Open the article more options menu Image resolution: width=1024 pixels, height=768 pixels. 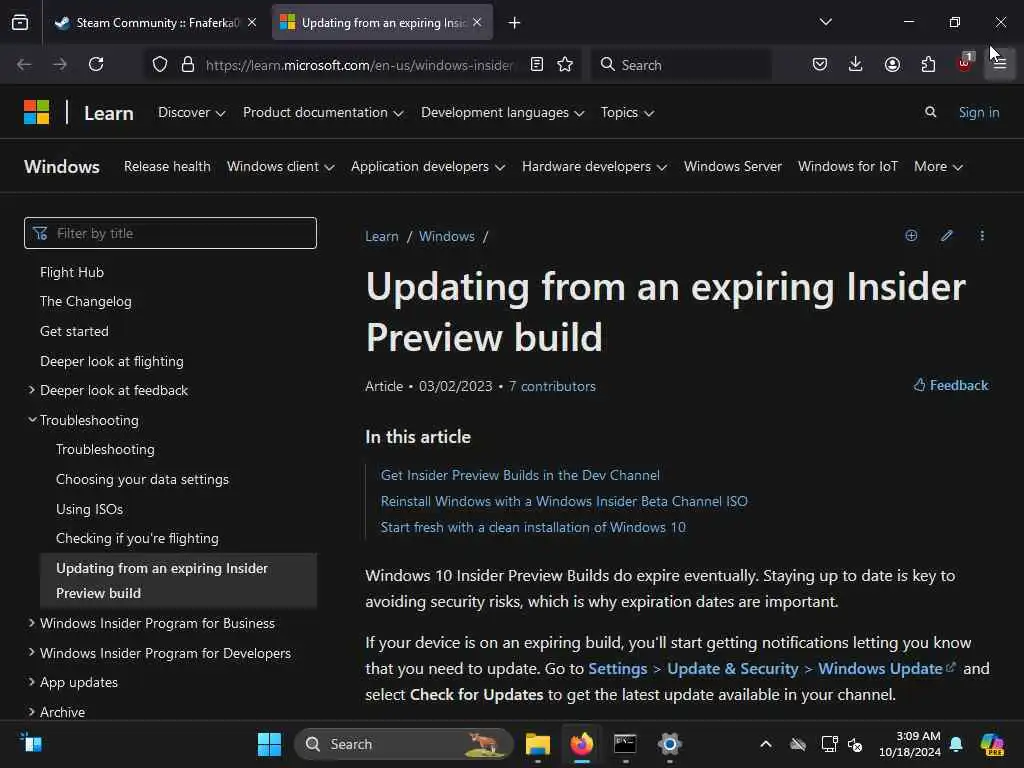point(982,236)
